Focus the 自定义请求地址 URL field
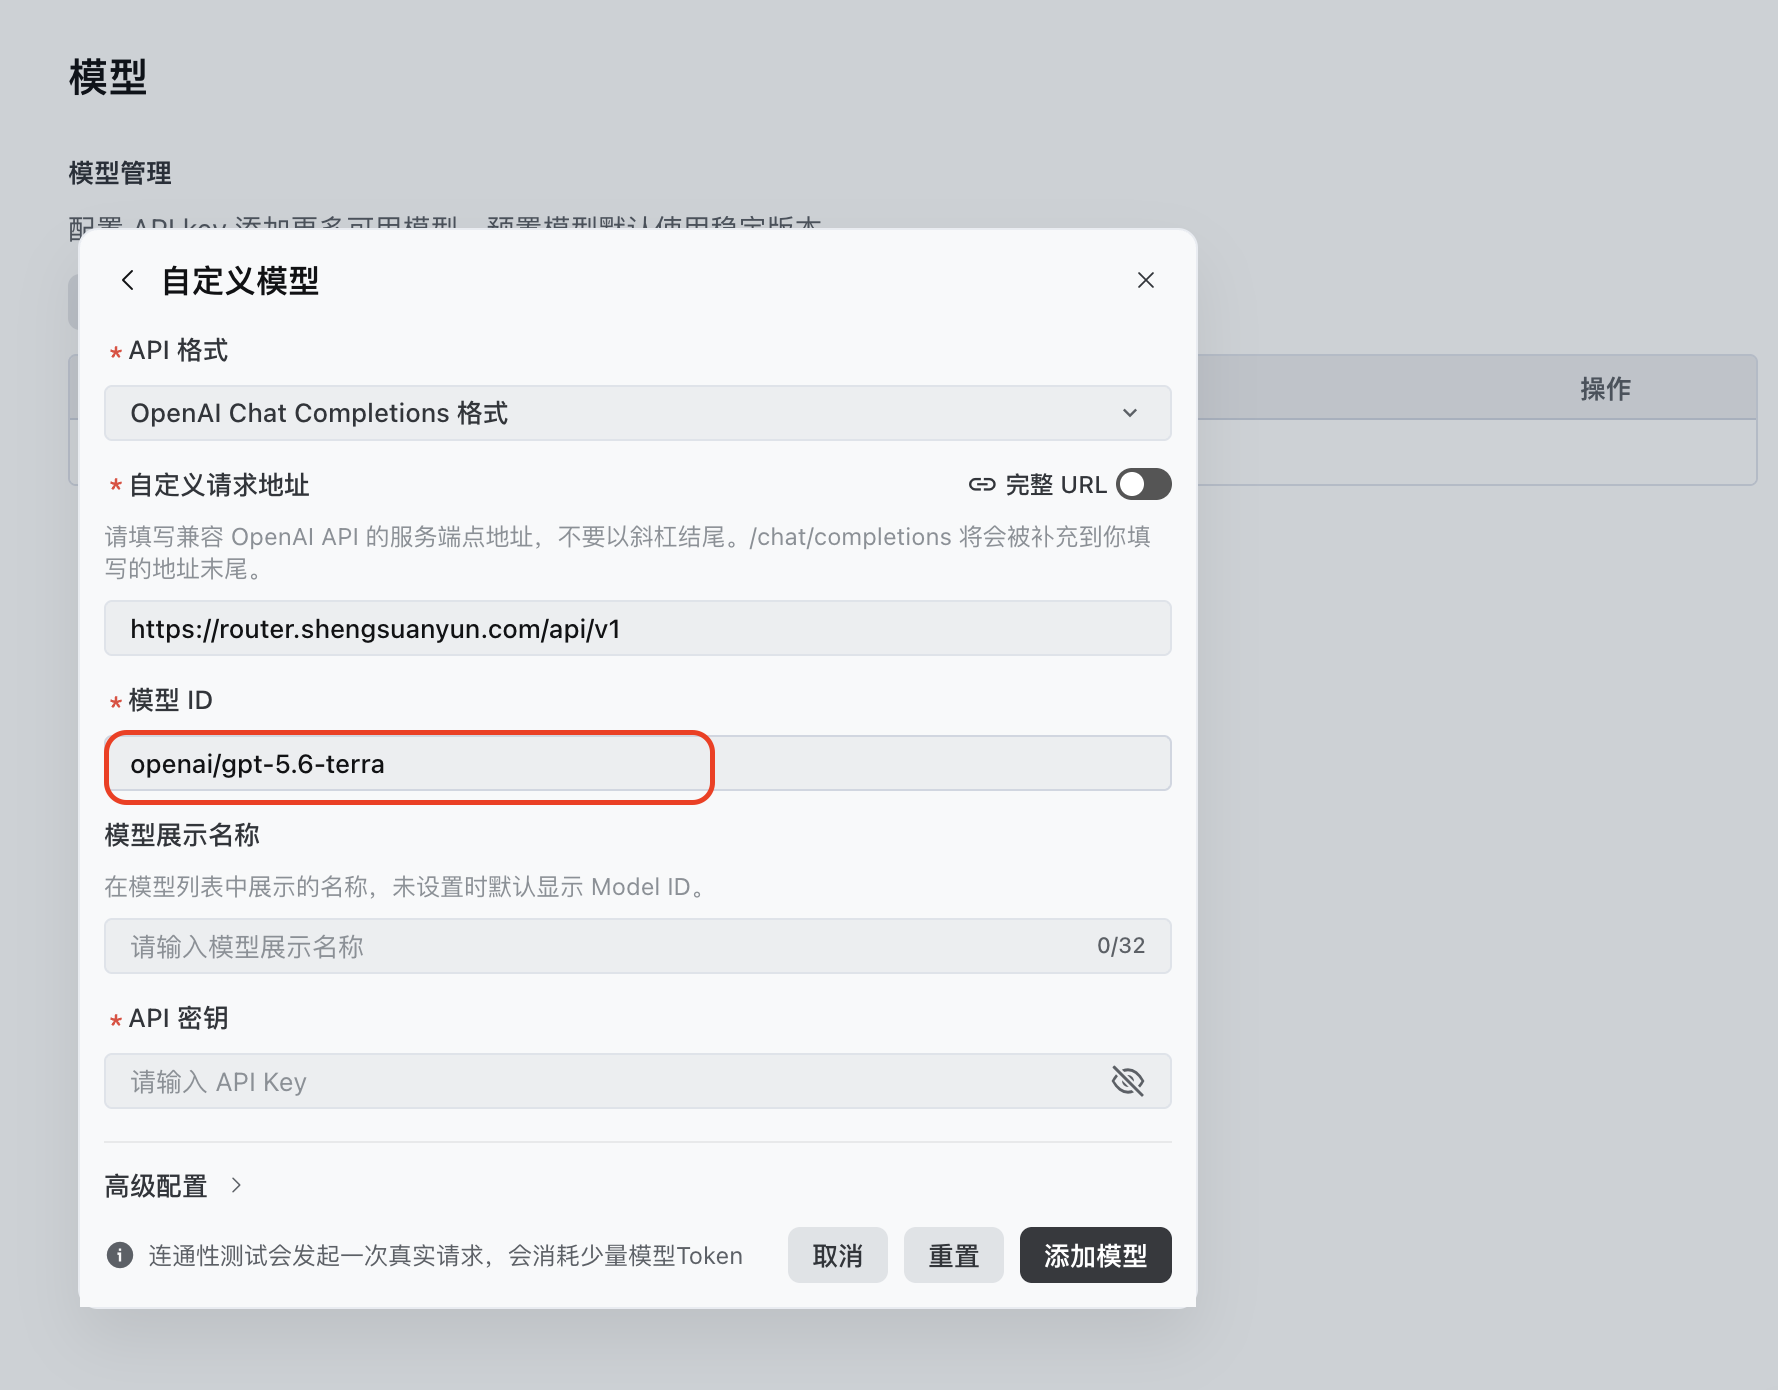This screenshot has width=1778, height=1390. 638,628
